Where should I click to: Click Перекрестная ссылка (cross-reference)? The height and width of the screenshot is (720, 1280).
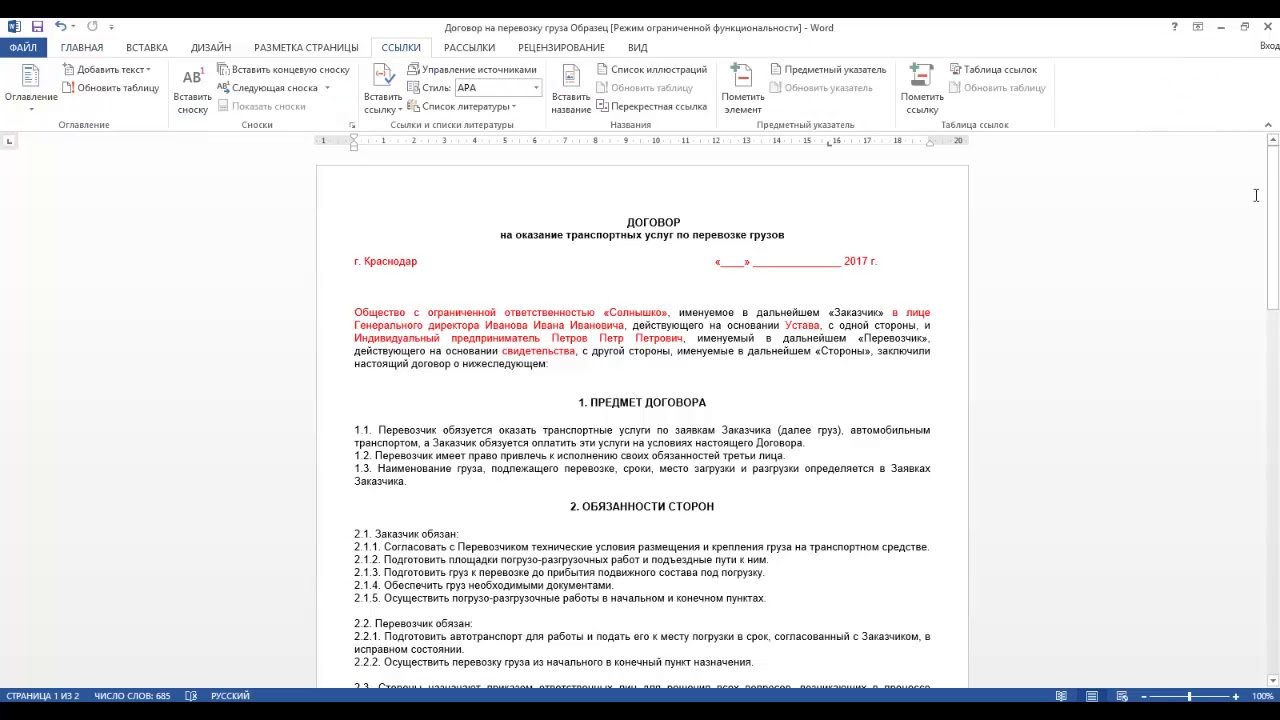[x=652, y=106]
